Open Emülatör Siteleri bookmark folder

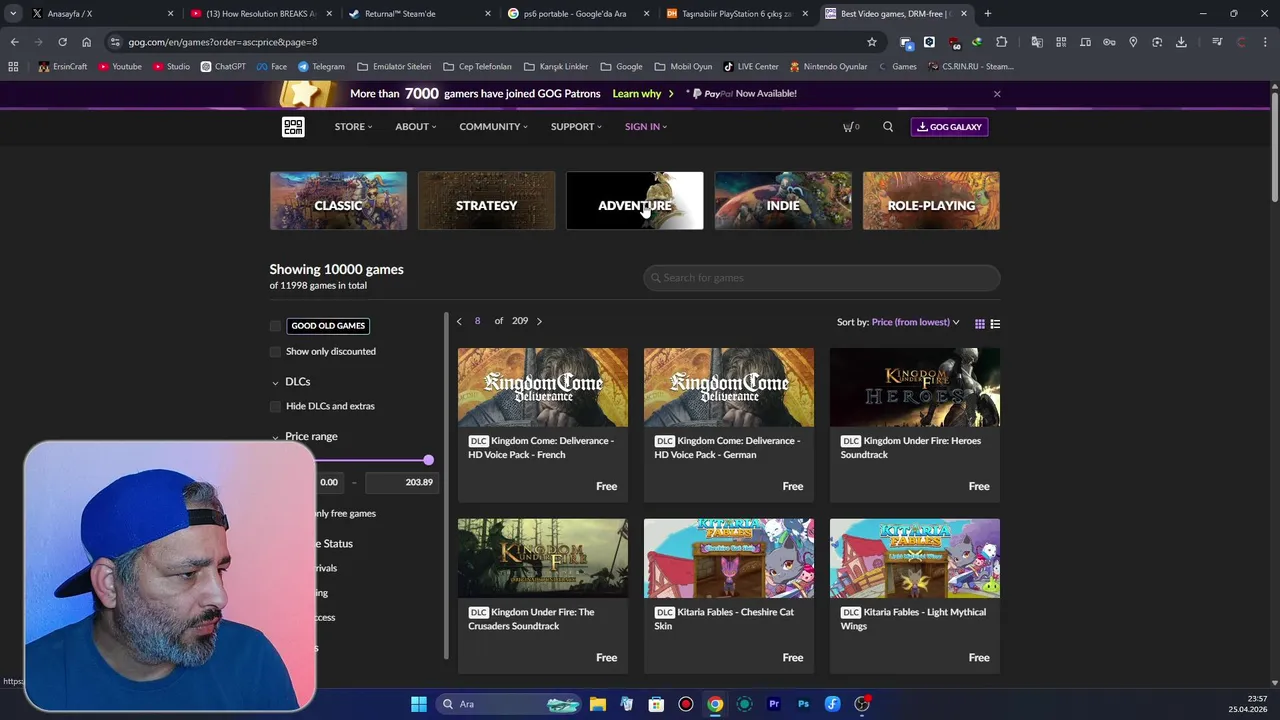tap(394, 67)
